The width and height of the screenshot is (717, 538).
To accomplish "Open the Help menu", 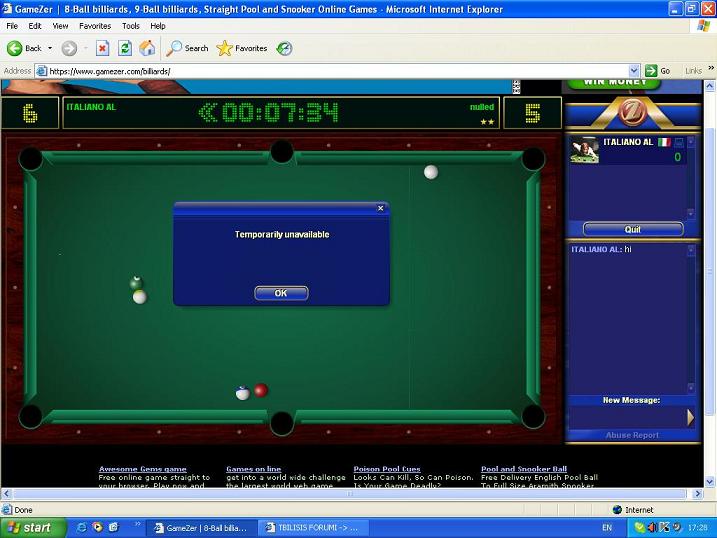I will 158,26.
